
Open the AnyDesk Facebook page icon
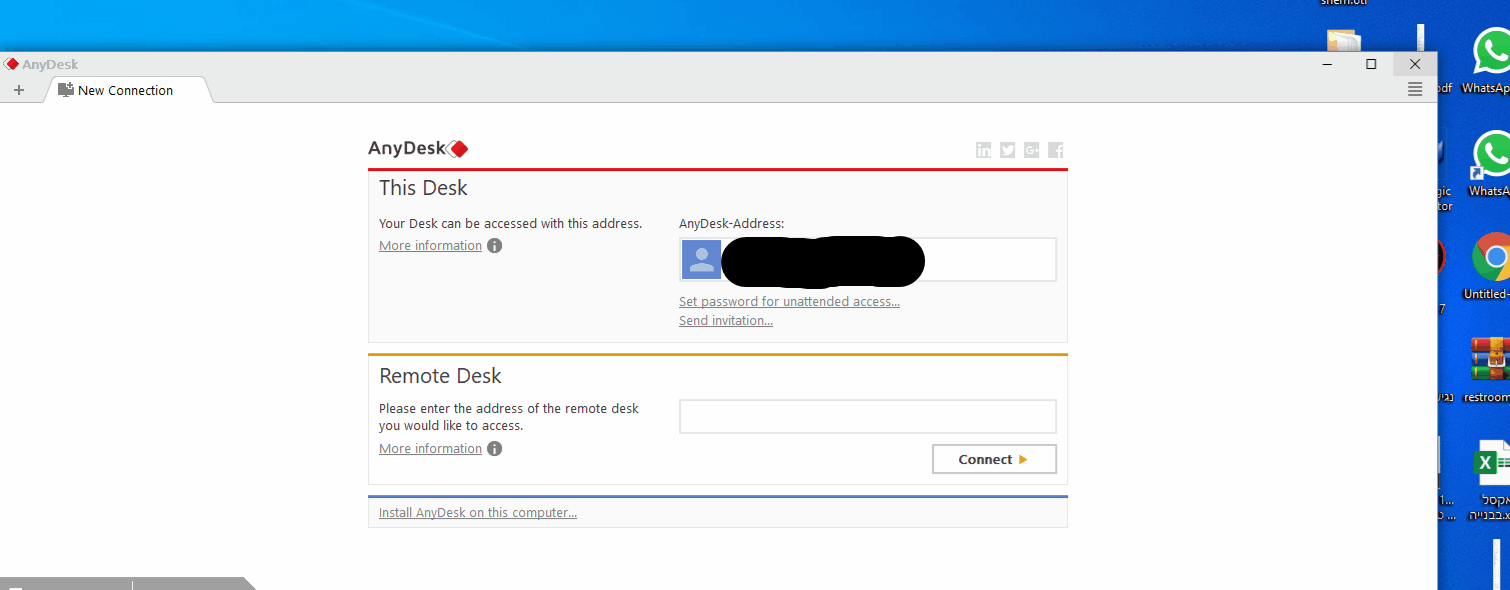pos(1056,150)
